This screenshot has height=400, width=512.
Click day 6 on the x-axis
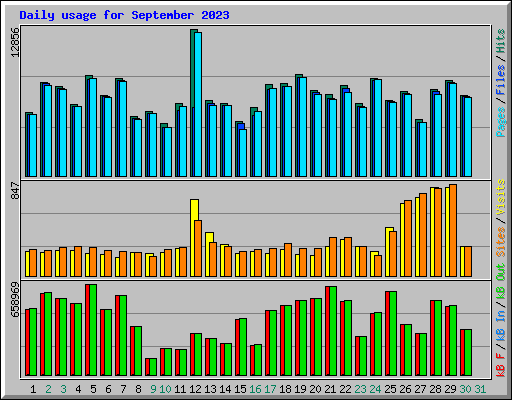(108, 389)
